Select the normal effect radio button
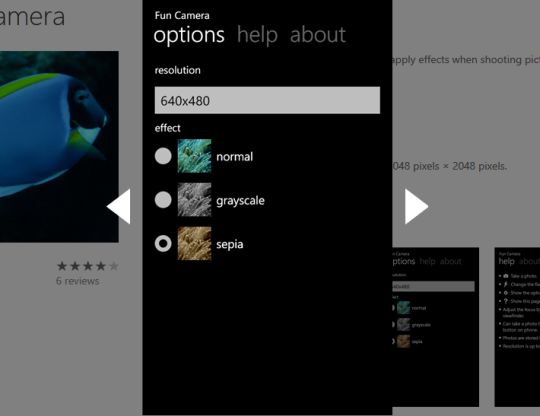This screenshot has width=540, height=416. 163,156
